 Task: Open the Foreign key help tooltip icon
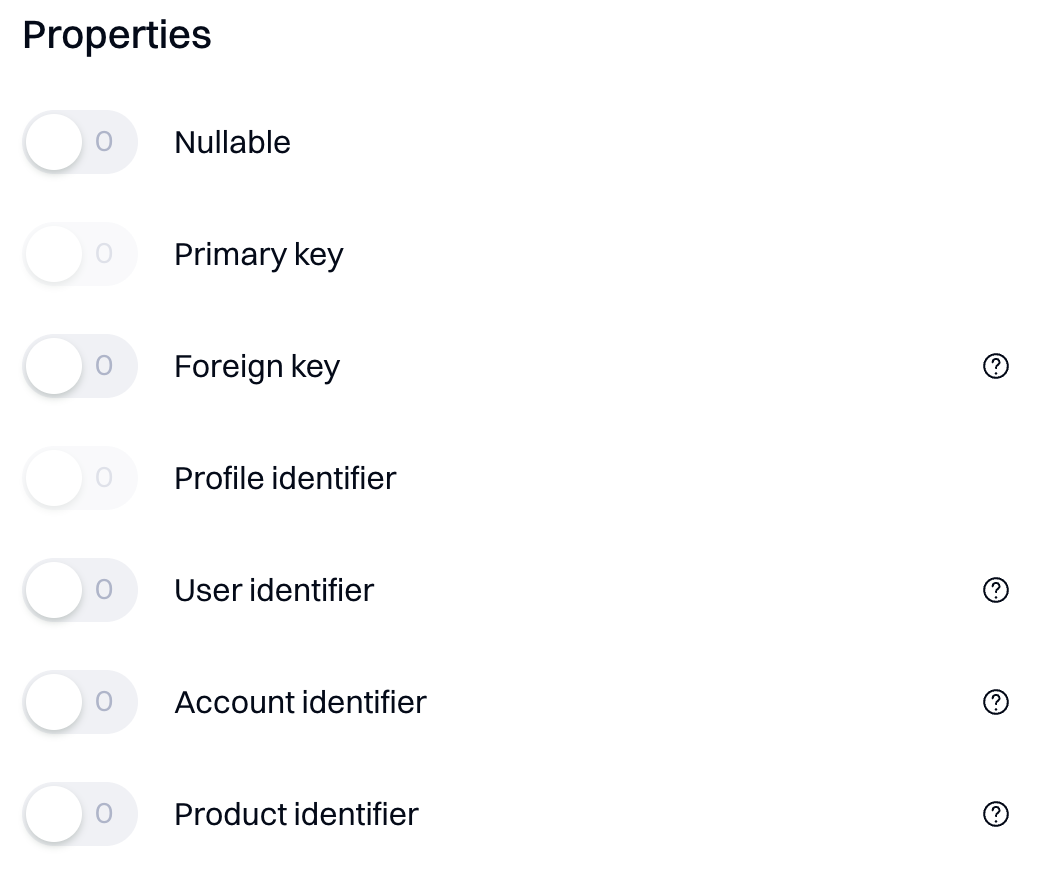[995, 367]
